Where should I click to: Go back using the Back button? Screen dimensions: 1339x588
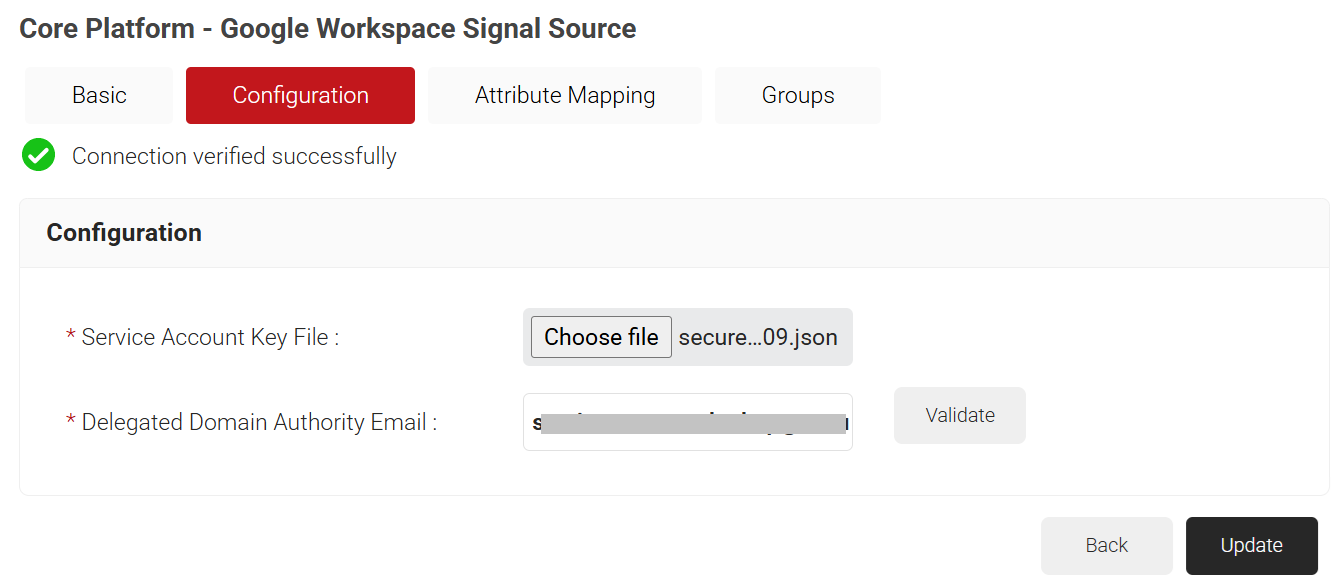pos(1106,545)
